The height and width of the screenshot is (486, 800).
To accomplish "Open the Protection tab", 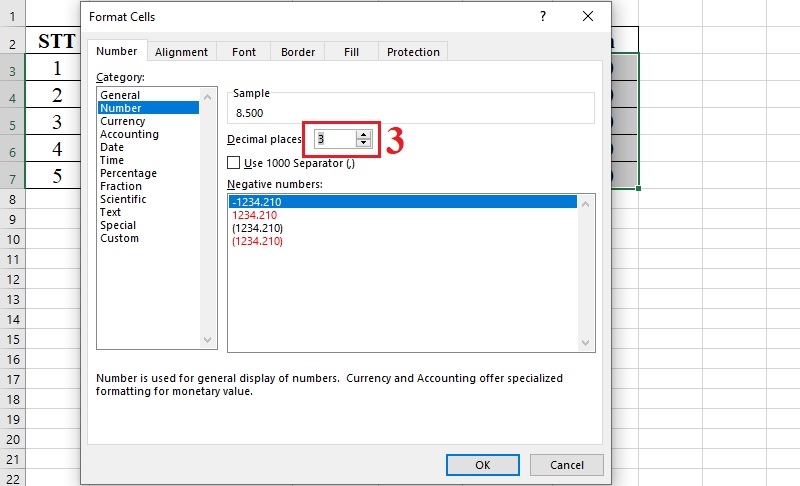I will pyautogui.click(x=413, y=52).
